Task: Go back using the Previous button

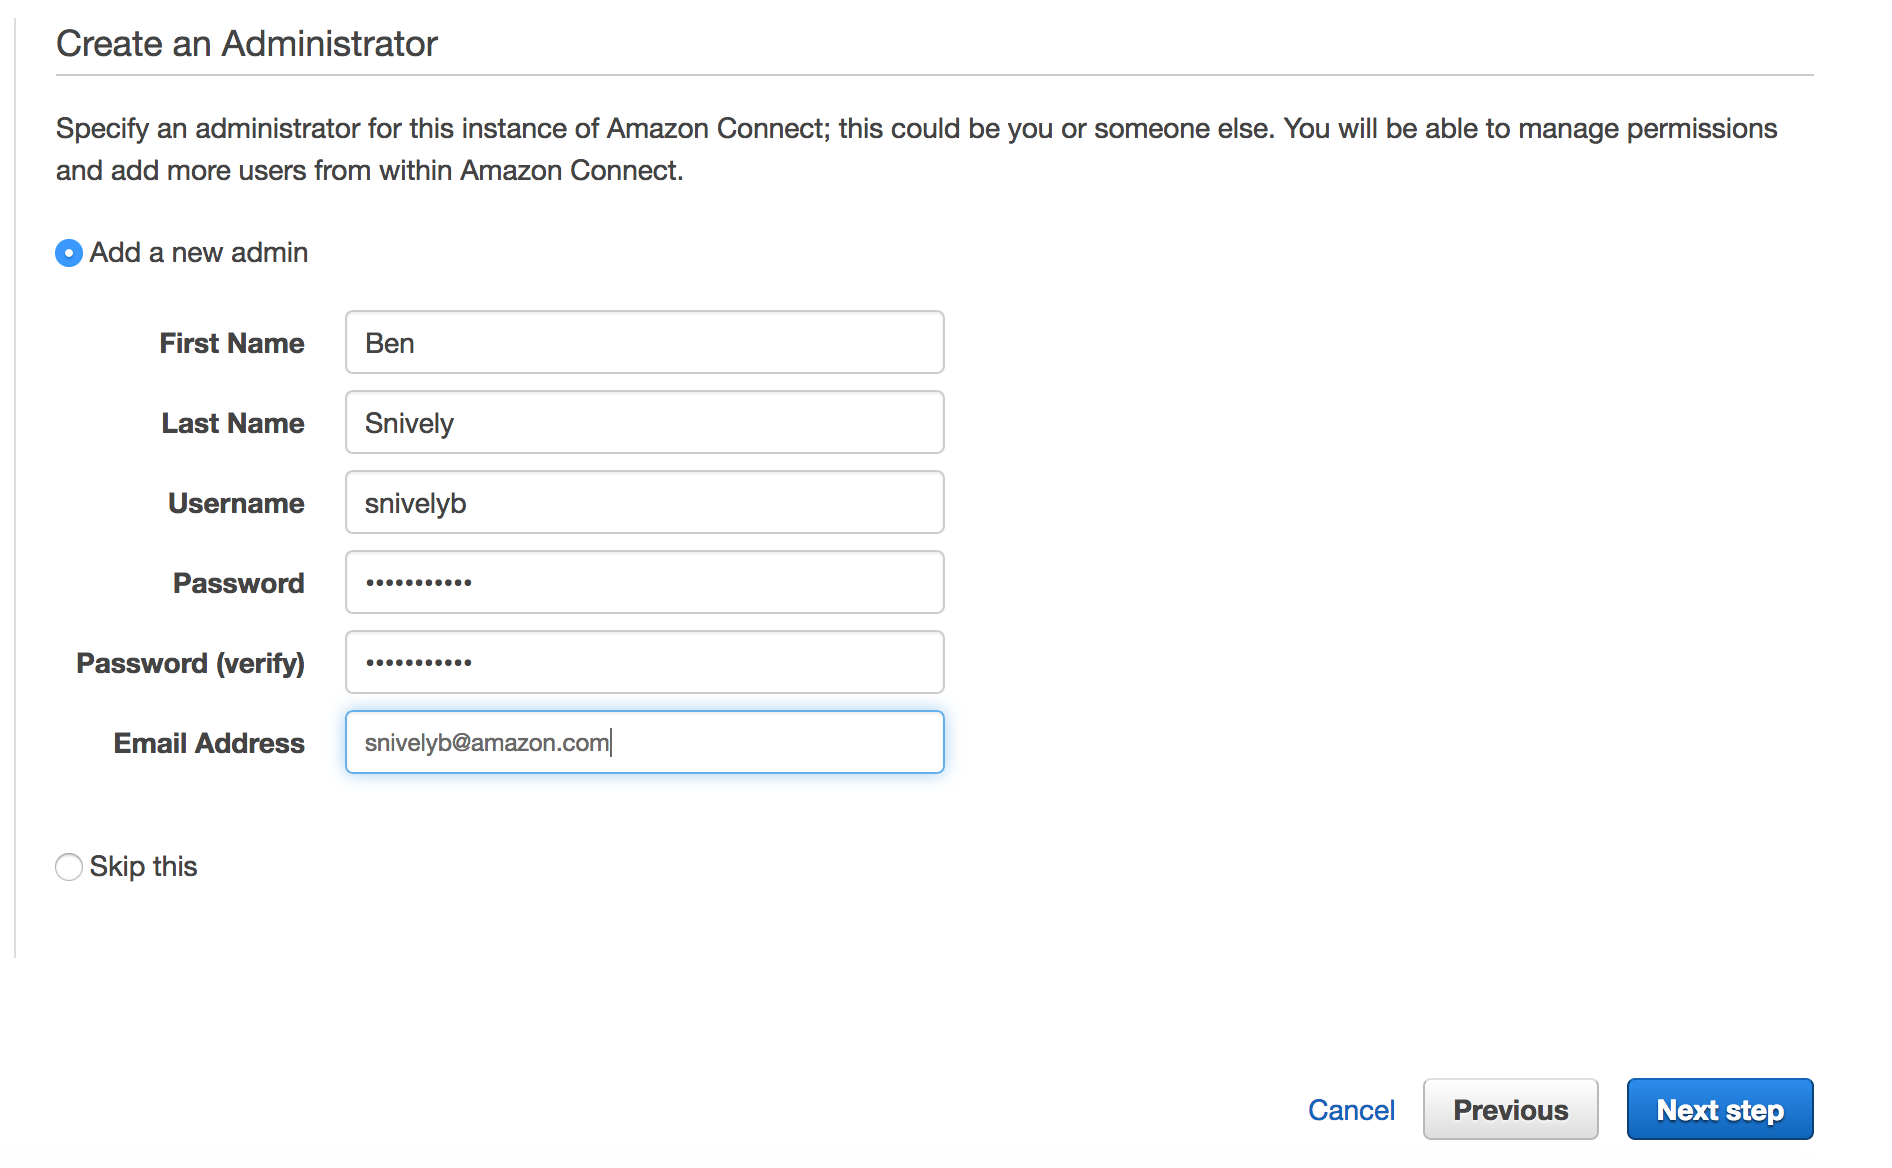Action: [1511, 1109]
